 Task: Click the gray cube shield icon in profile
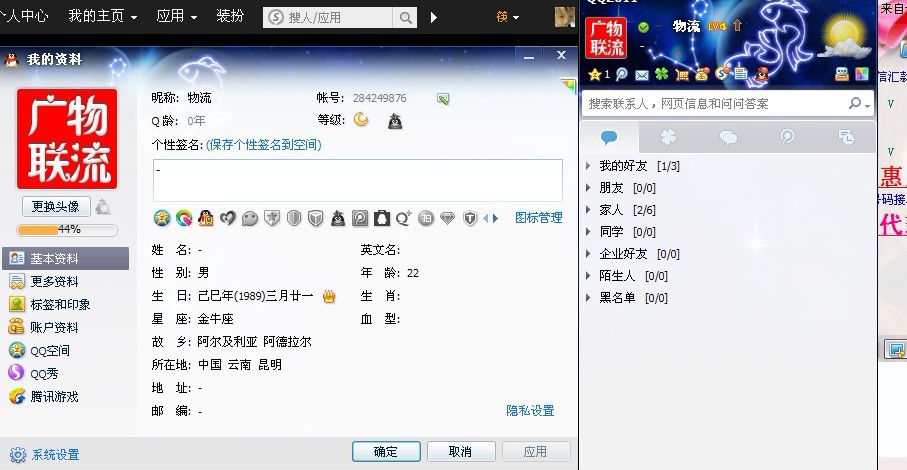coord(316,218)
